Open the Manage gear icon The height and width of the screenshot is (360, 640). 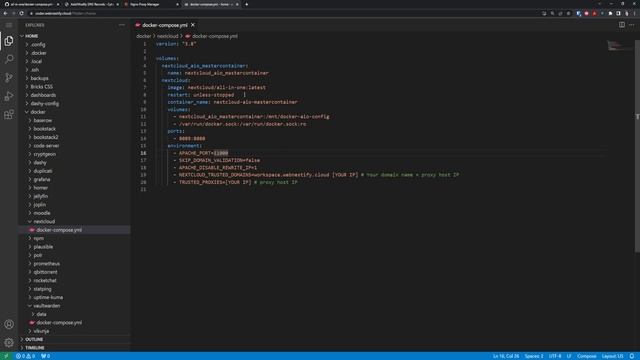(x=9, y=342)
